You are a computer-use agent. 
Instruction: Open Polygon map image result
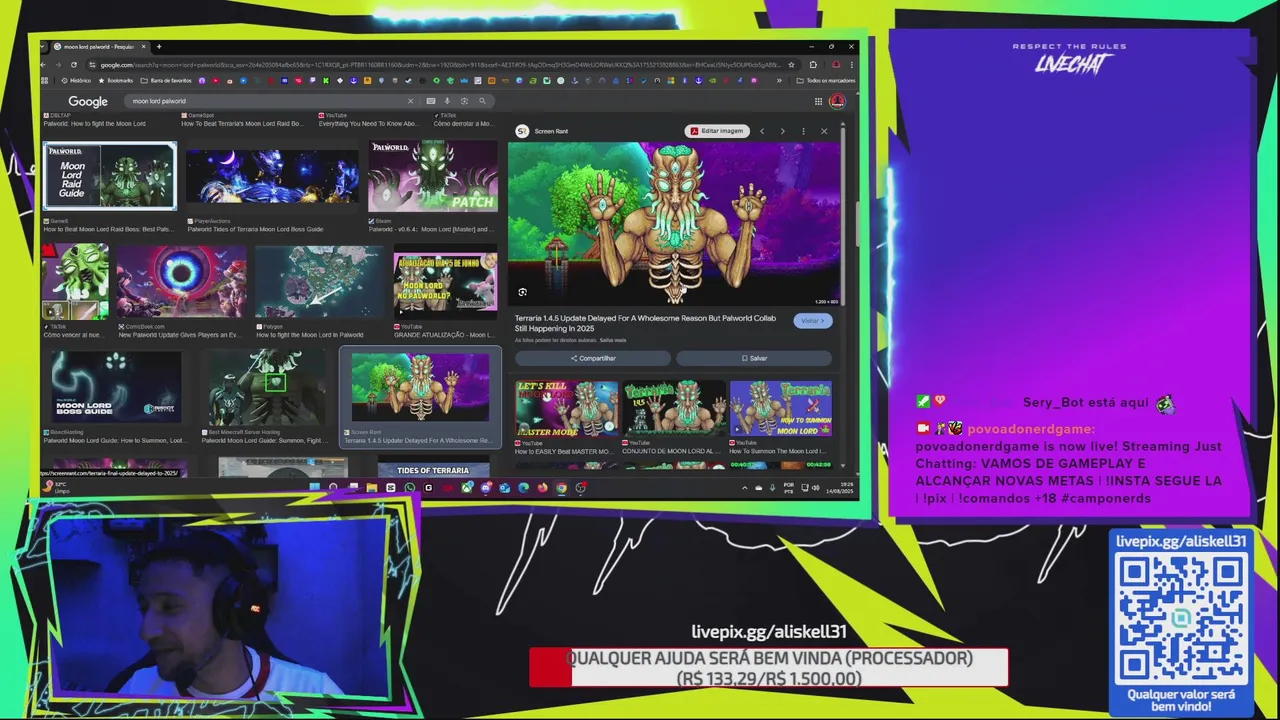click(x=319, y=281)
